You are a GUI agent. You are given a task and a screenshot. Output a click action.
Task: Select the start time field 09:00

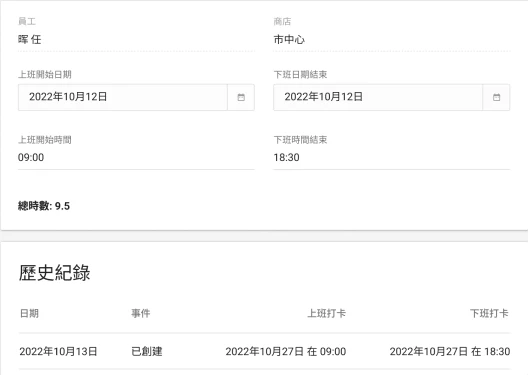pos(136,157)
